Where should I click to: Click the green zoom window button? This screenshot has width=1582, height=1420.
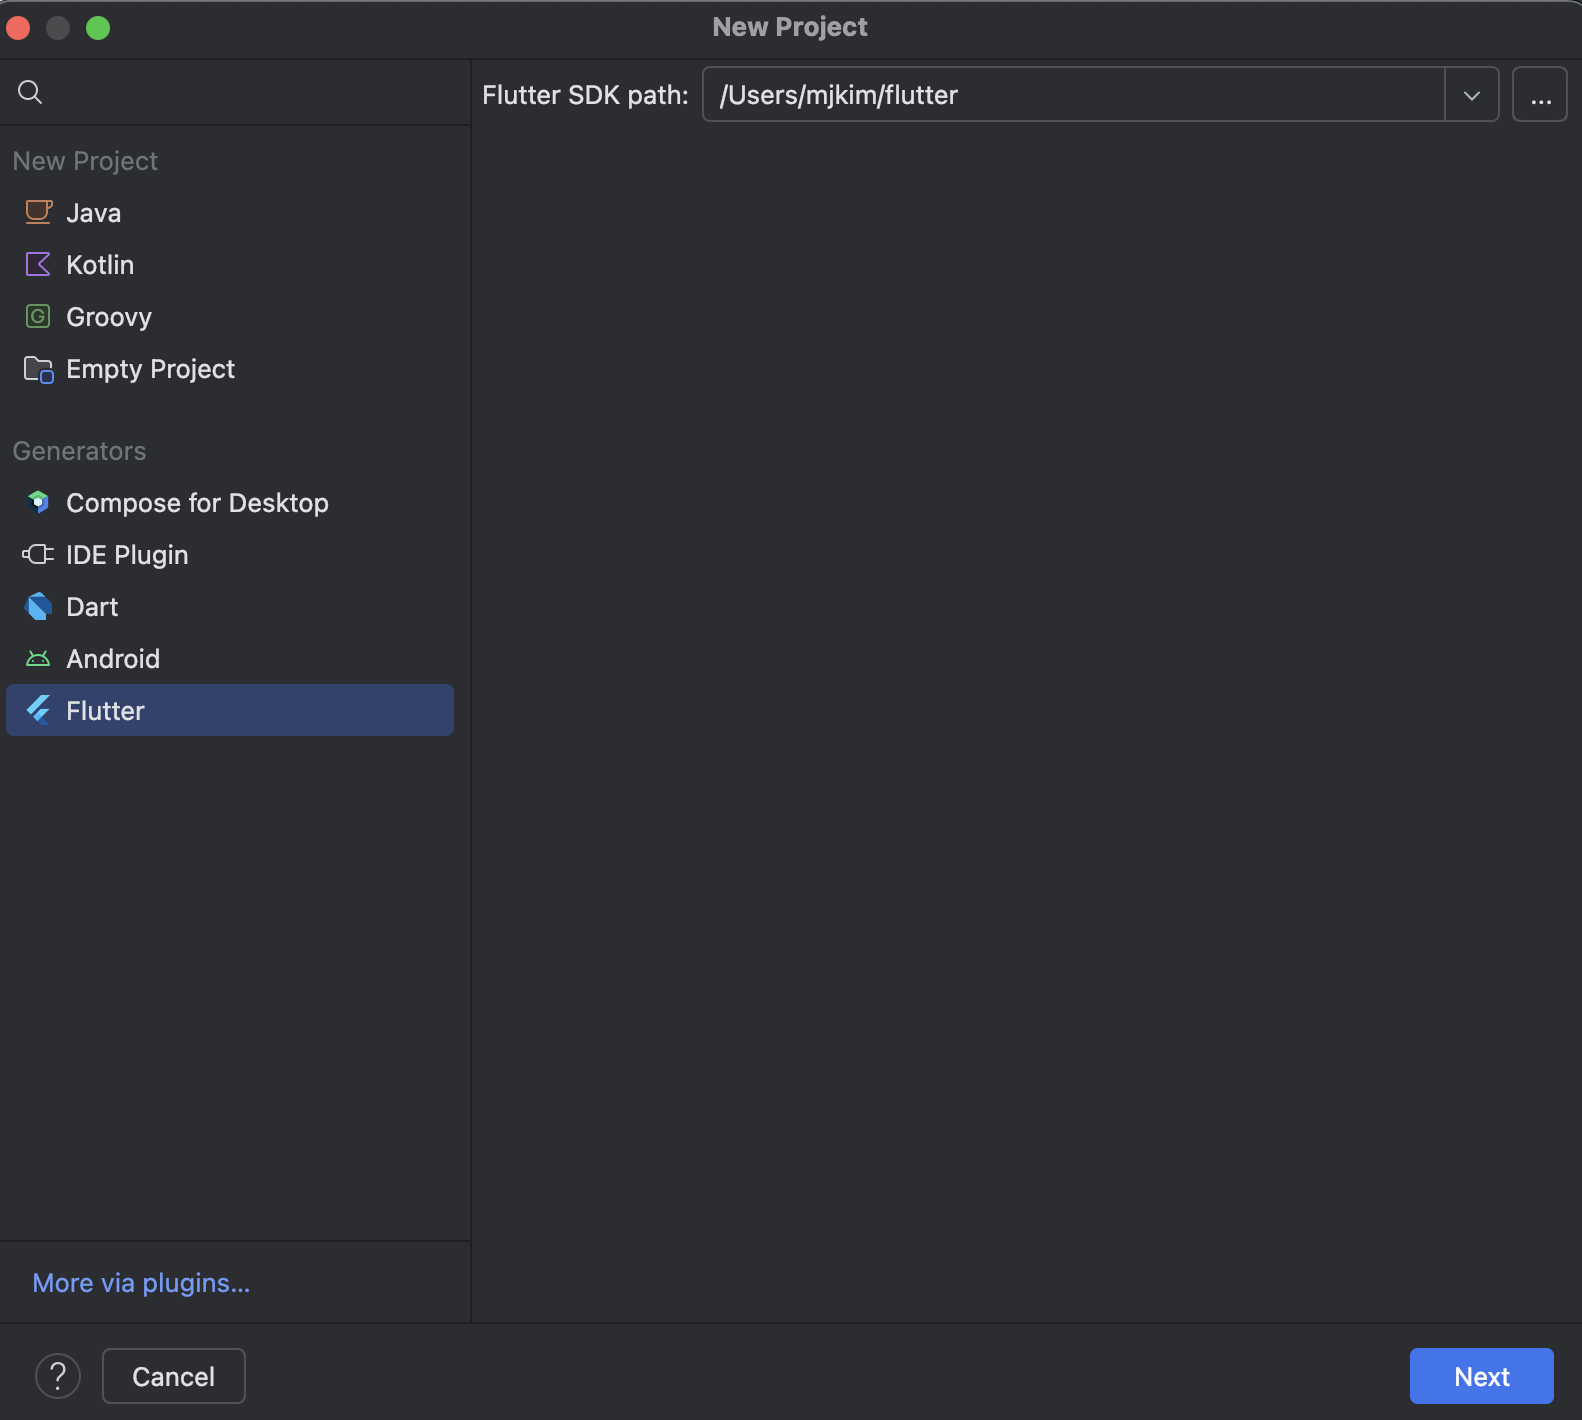coord(98,28)
